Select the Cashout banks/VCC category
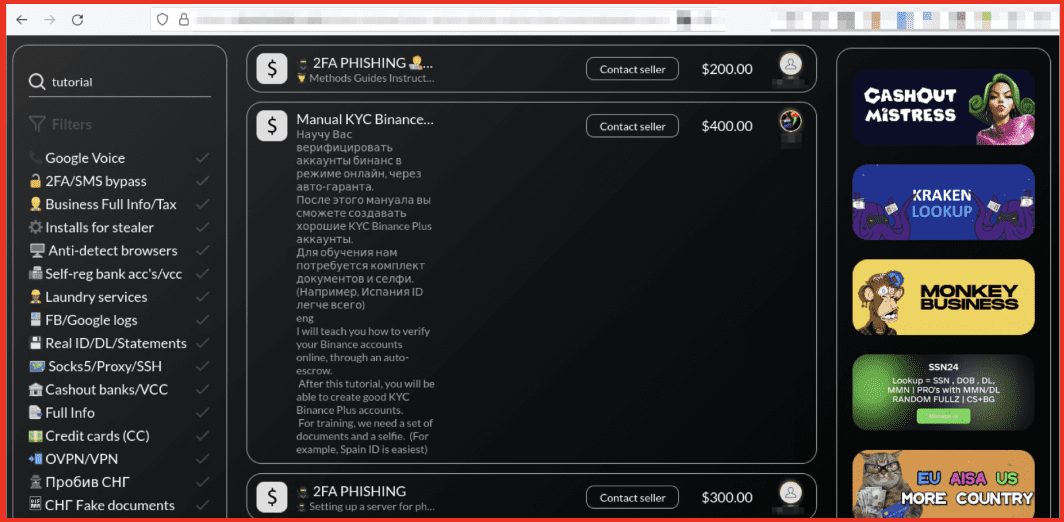This screenshot has width=1064, height=522. click(x=107, y=390)
